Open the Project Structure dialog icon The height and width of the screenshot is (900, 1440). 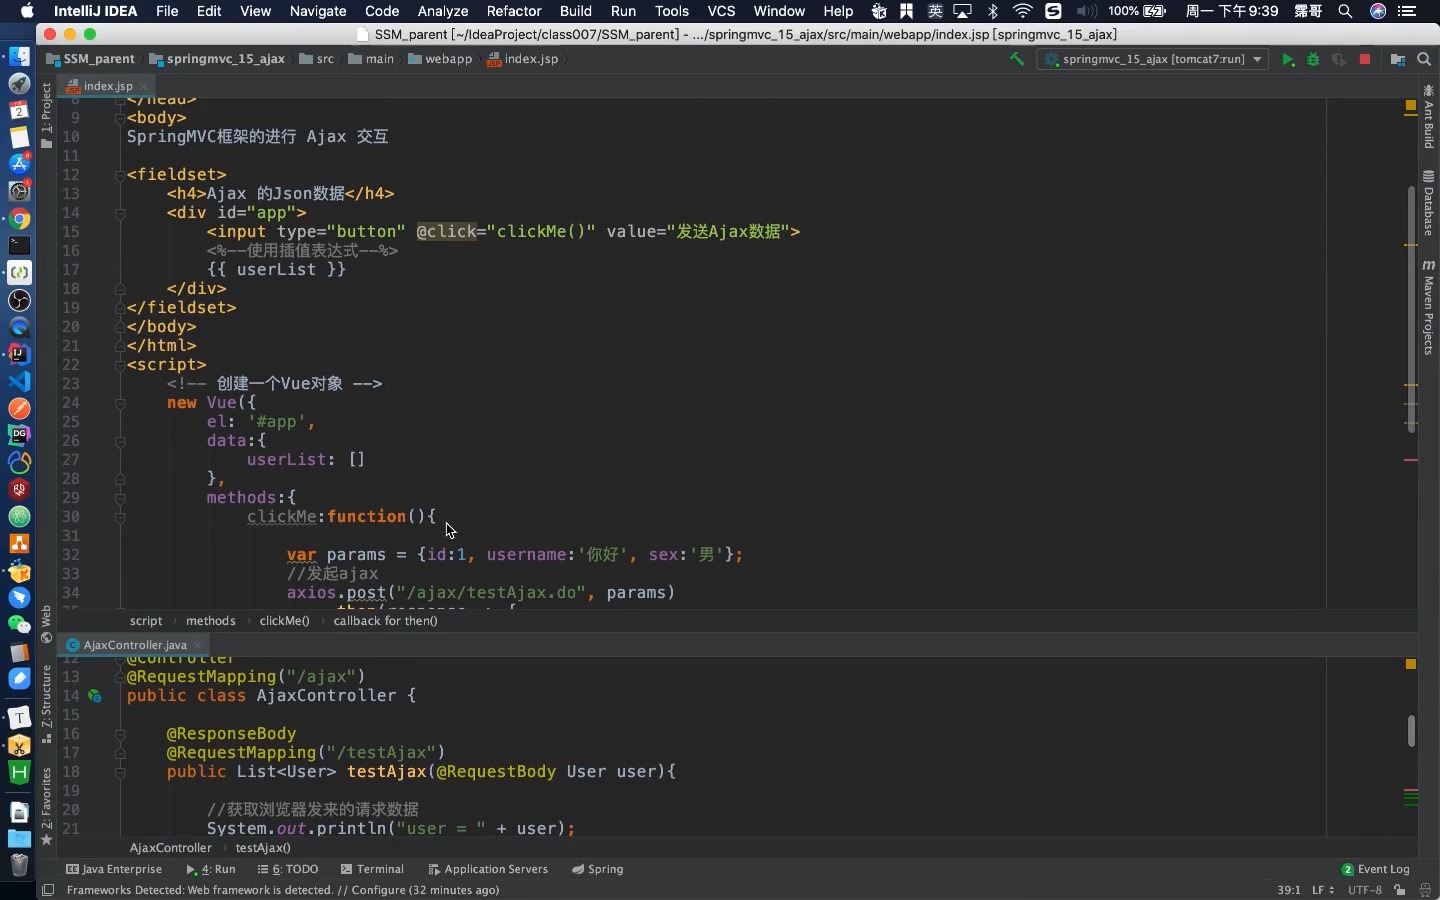(x=1398, y=60)
